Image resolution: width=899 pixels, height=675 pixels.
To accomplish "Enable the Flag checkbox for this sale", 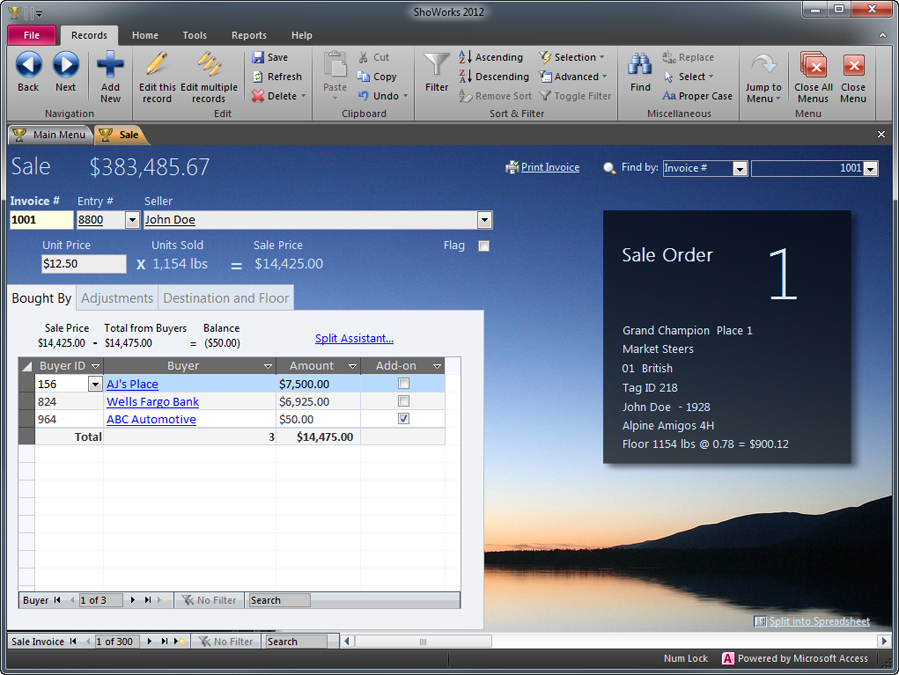I will point(484,245).
